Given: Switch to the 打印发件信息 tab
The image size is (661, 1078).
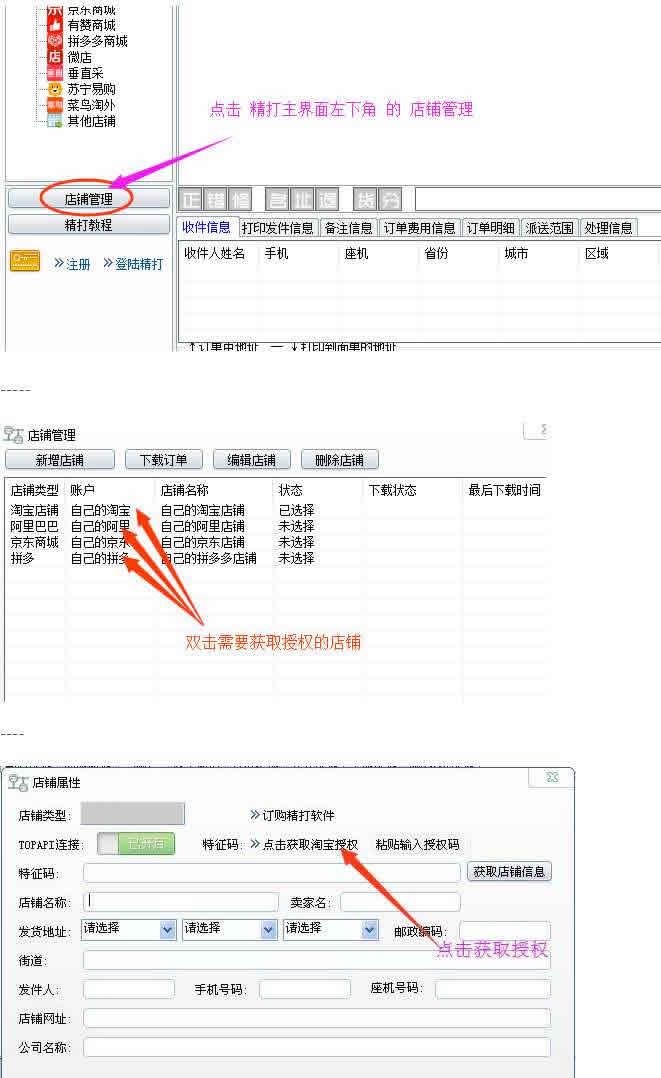Looking at the screenshot, I should [278, 228].
